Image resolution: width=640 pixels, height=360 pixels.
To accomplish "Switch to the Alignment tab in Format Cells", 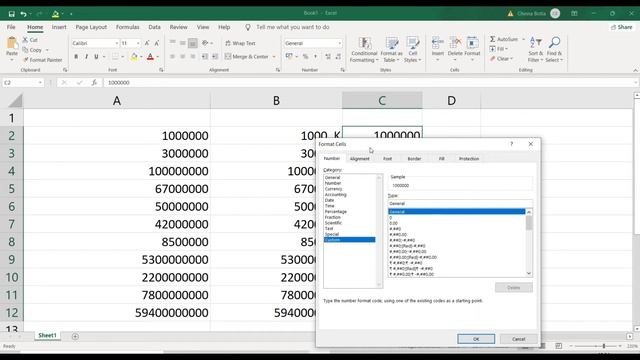I will (360, 158).
